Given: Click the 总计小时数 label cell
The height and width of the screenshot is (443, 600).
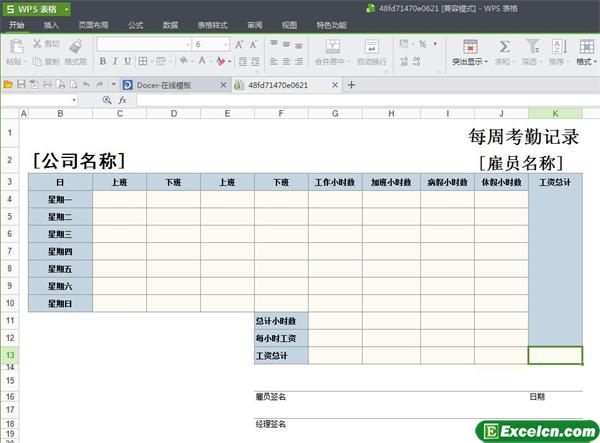Looking at the screenshot, I should pos(281,321).
